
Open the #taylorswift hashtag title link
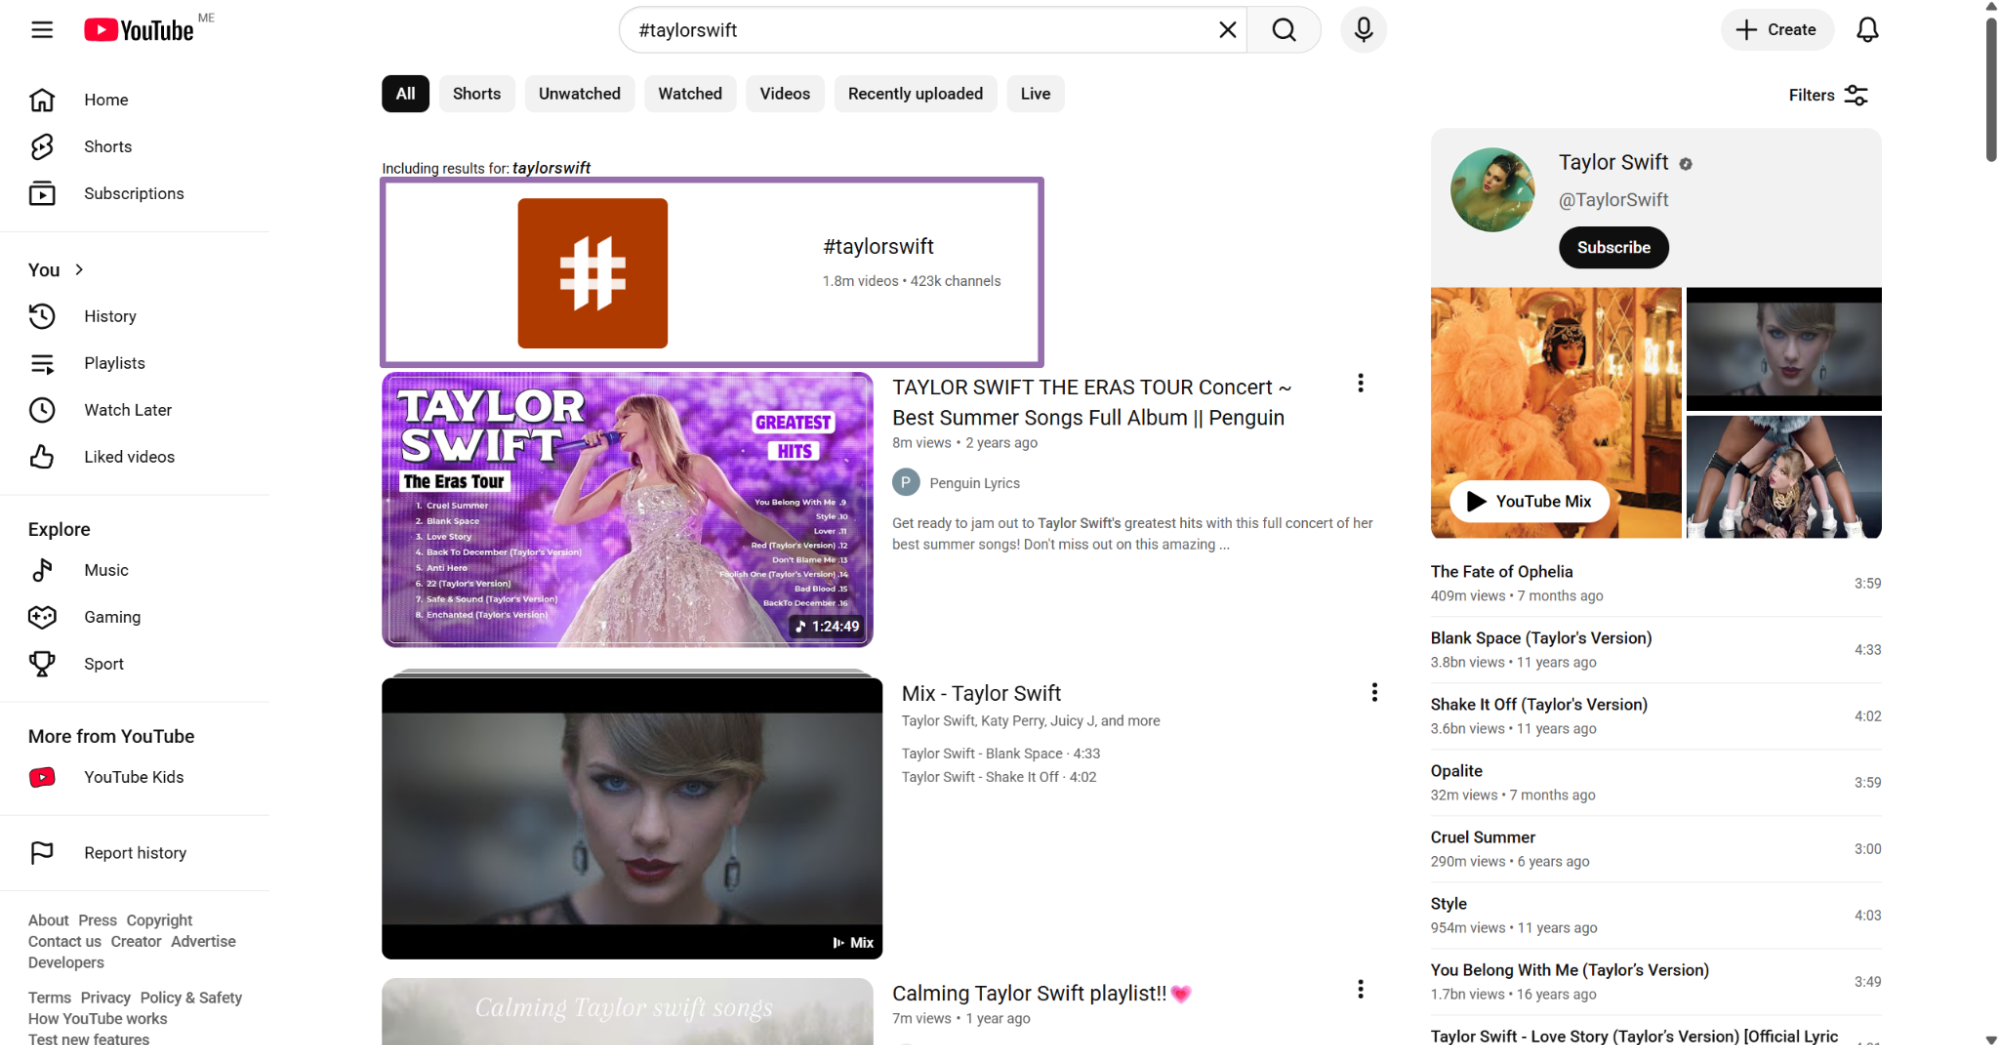(x=878, y=247)
